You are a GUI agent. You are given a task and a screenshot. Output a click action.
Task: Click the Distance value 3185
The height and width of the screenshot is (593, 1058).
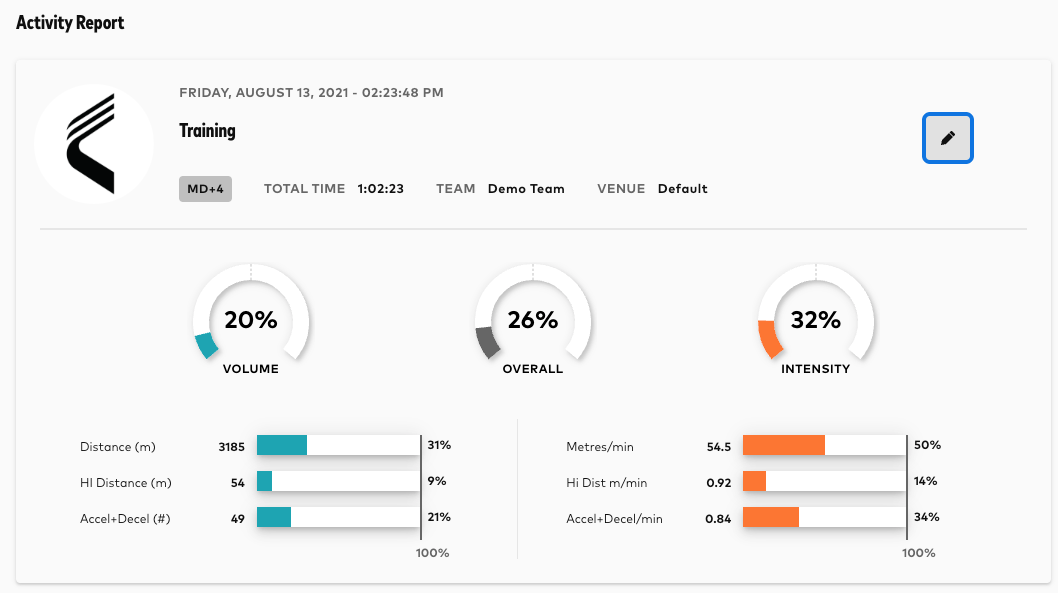[x=232, y=447]
